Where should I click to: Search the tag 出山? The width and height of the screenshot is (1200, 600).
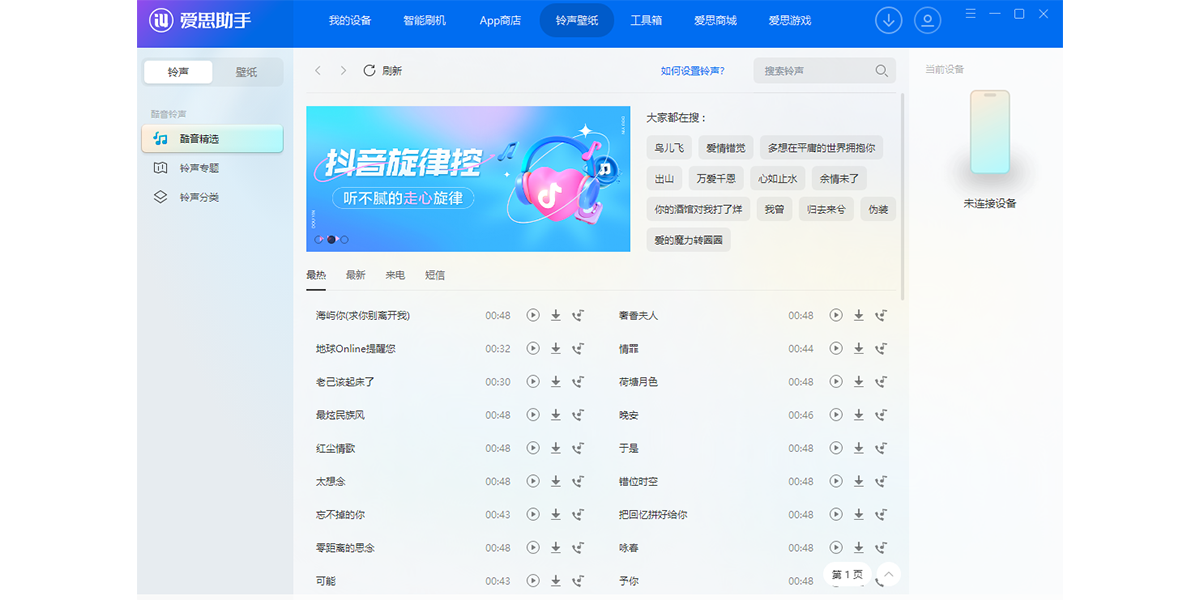(664, 179)
